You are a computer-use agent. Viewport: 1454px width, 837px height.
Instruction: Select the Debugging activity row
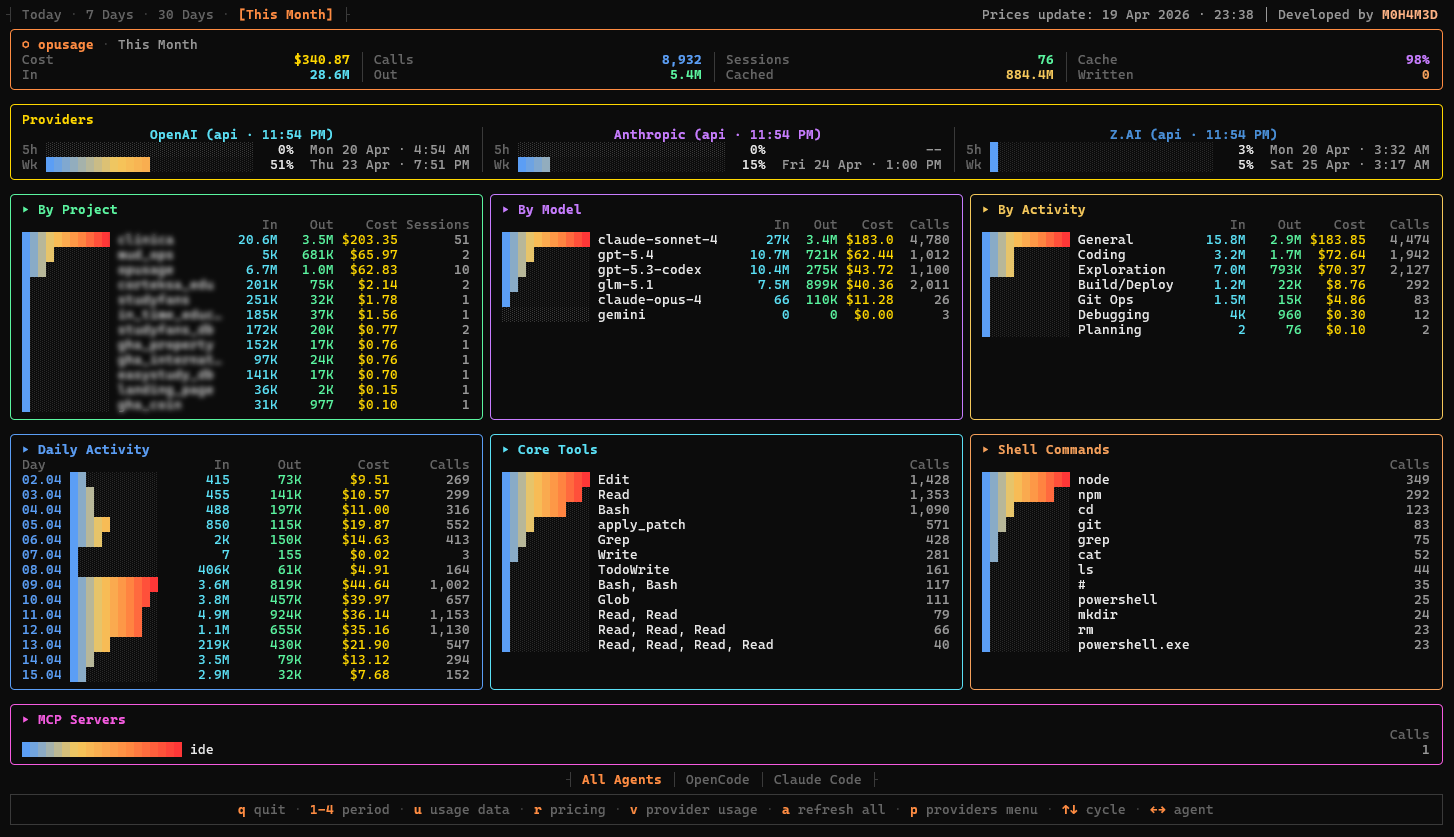point(1205,315)
